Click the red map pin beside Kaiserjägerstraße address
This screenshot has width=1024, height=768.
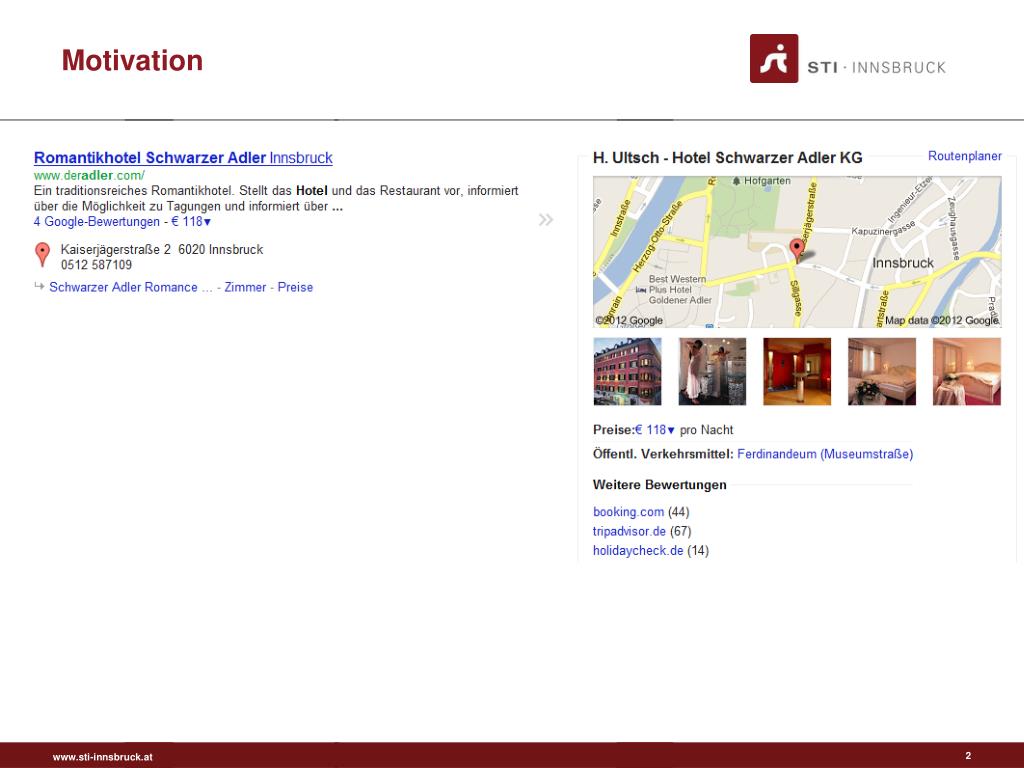tap(42, 255)
